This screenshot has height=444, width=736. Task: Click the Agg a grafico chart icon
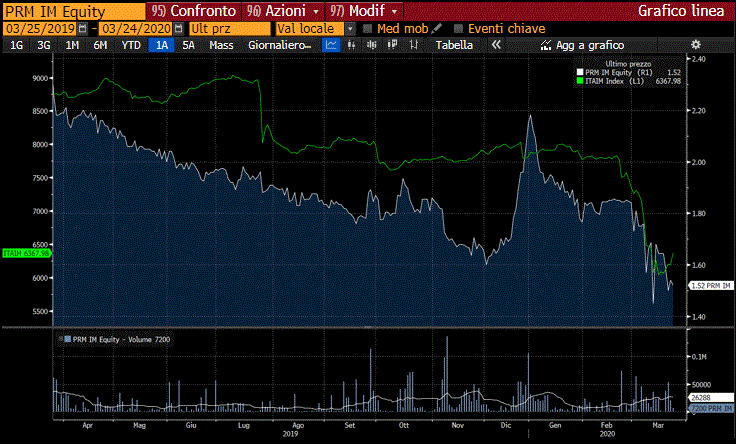[x=545, y=45]
